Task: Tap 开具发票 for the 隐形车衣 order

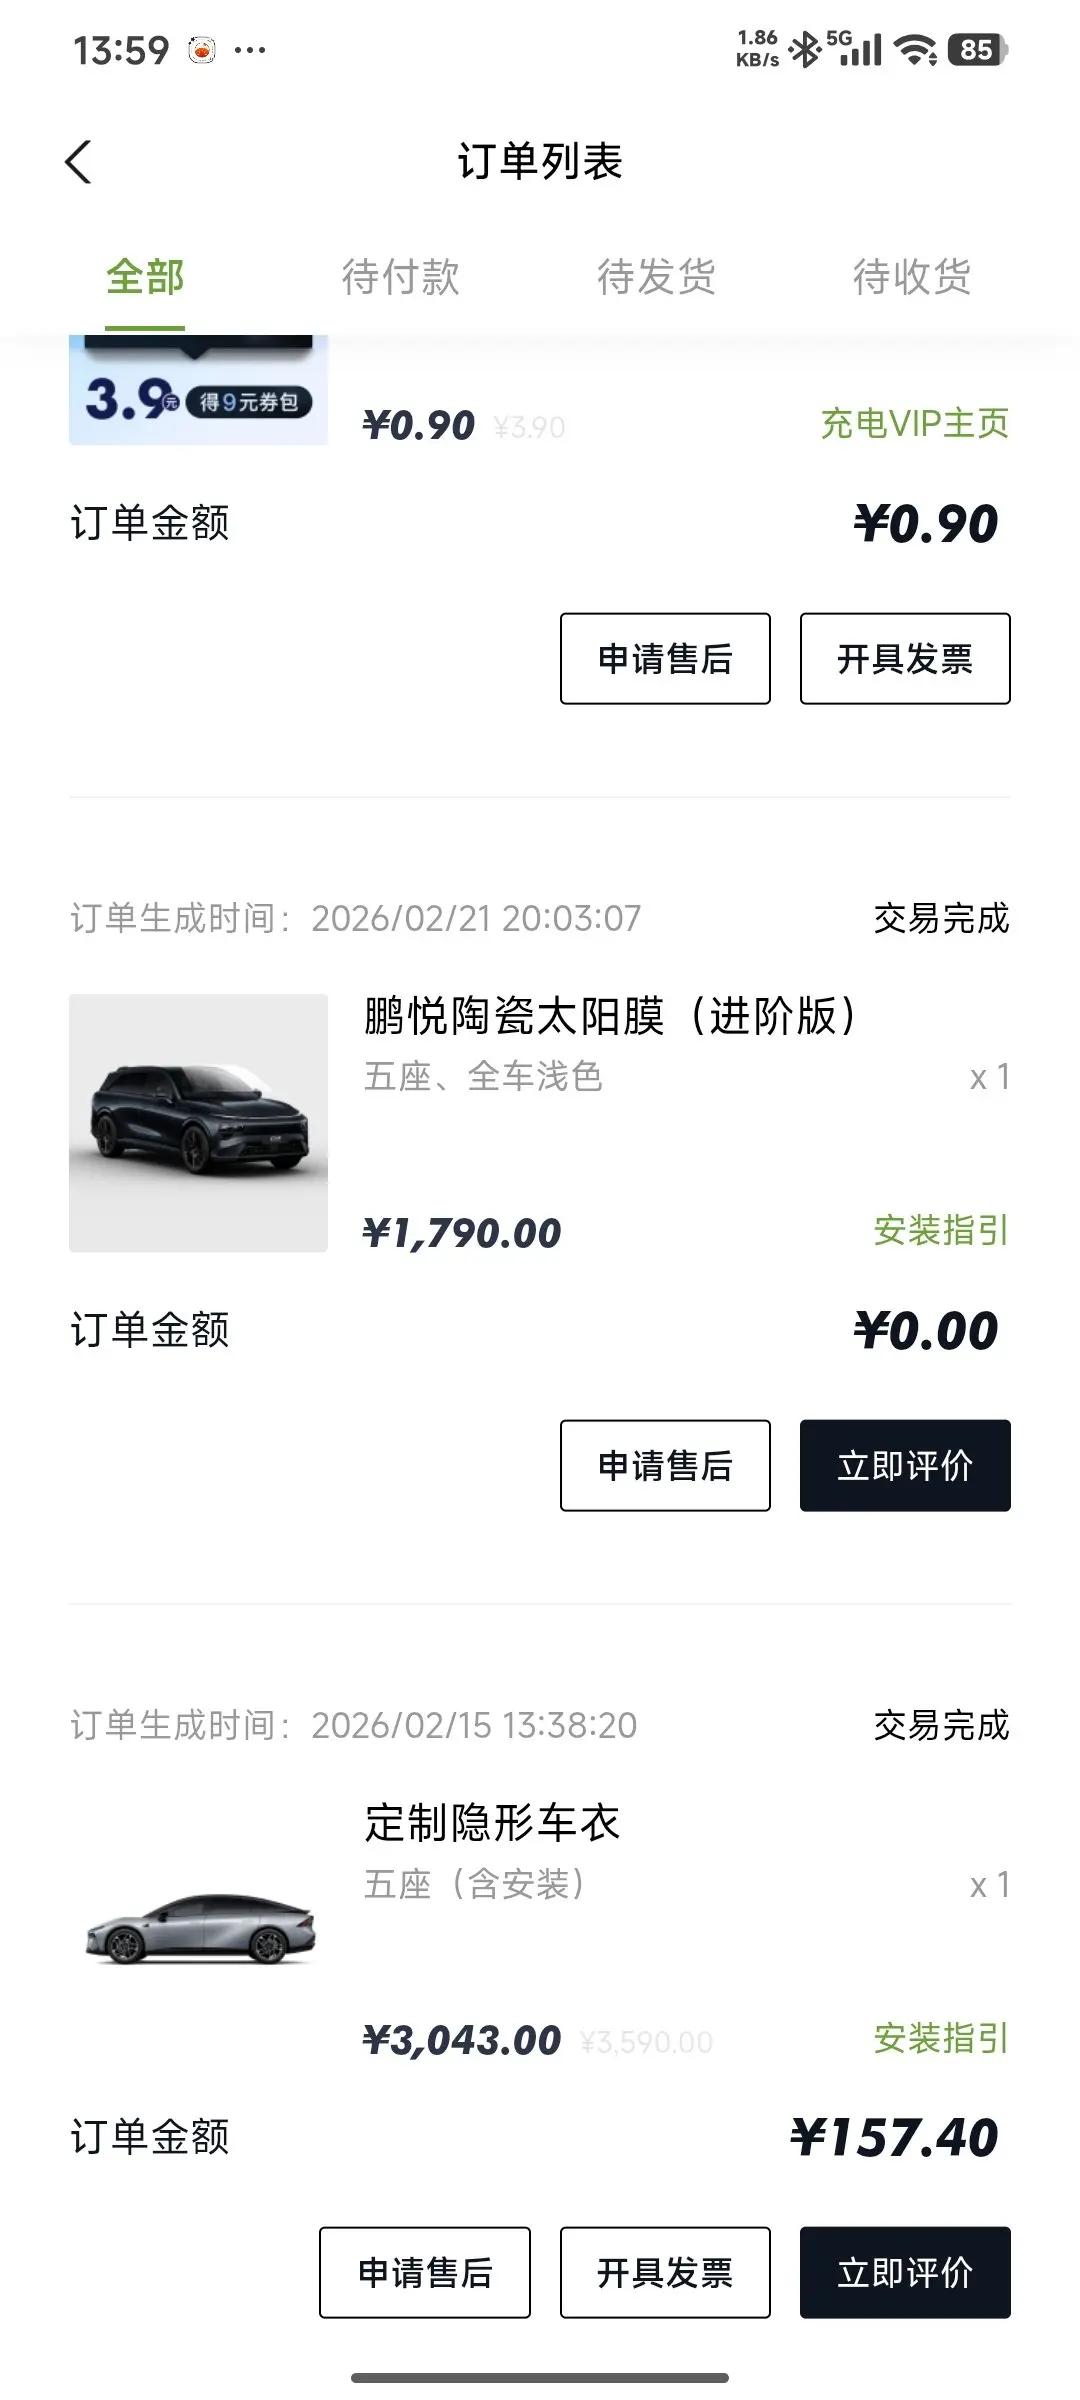Action: click(x=665, y=2273)
